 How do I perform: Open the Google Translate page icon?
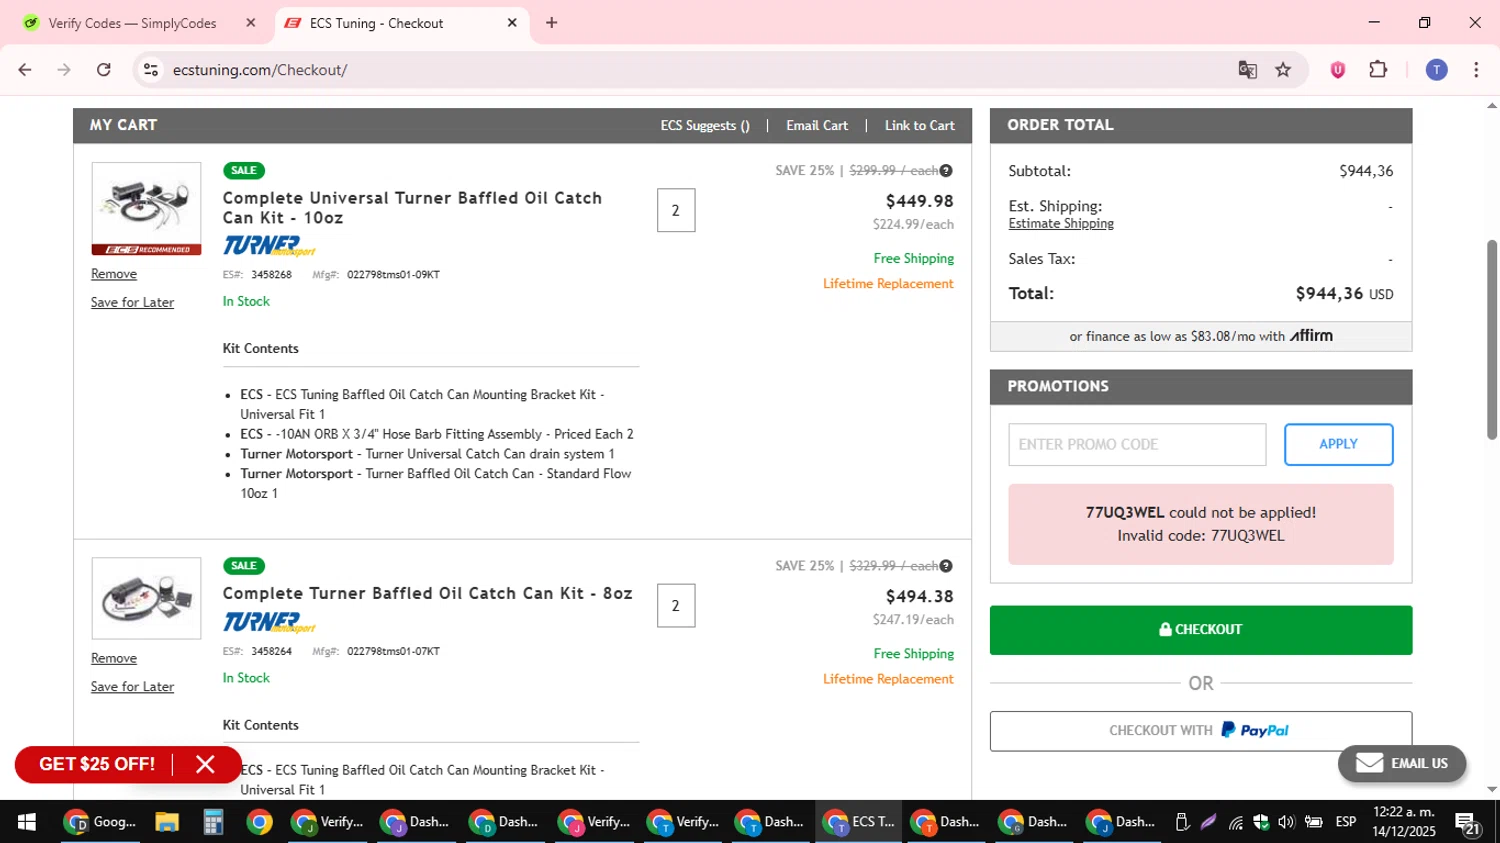pyautogui.click(x=1247, y=70)
